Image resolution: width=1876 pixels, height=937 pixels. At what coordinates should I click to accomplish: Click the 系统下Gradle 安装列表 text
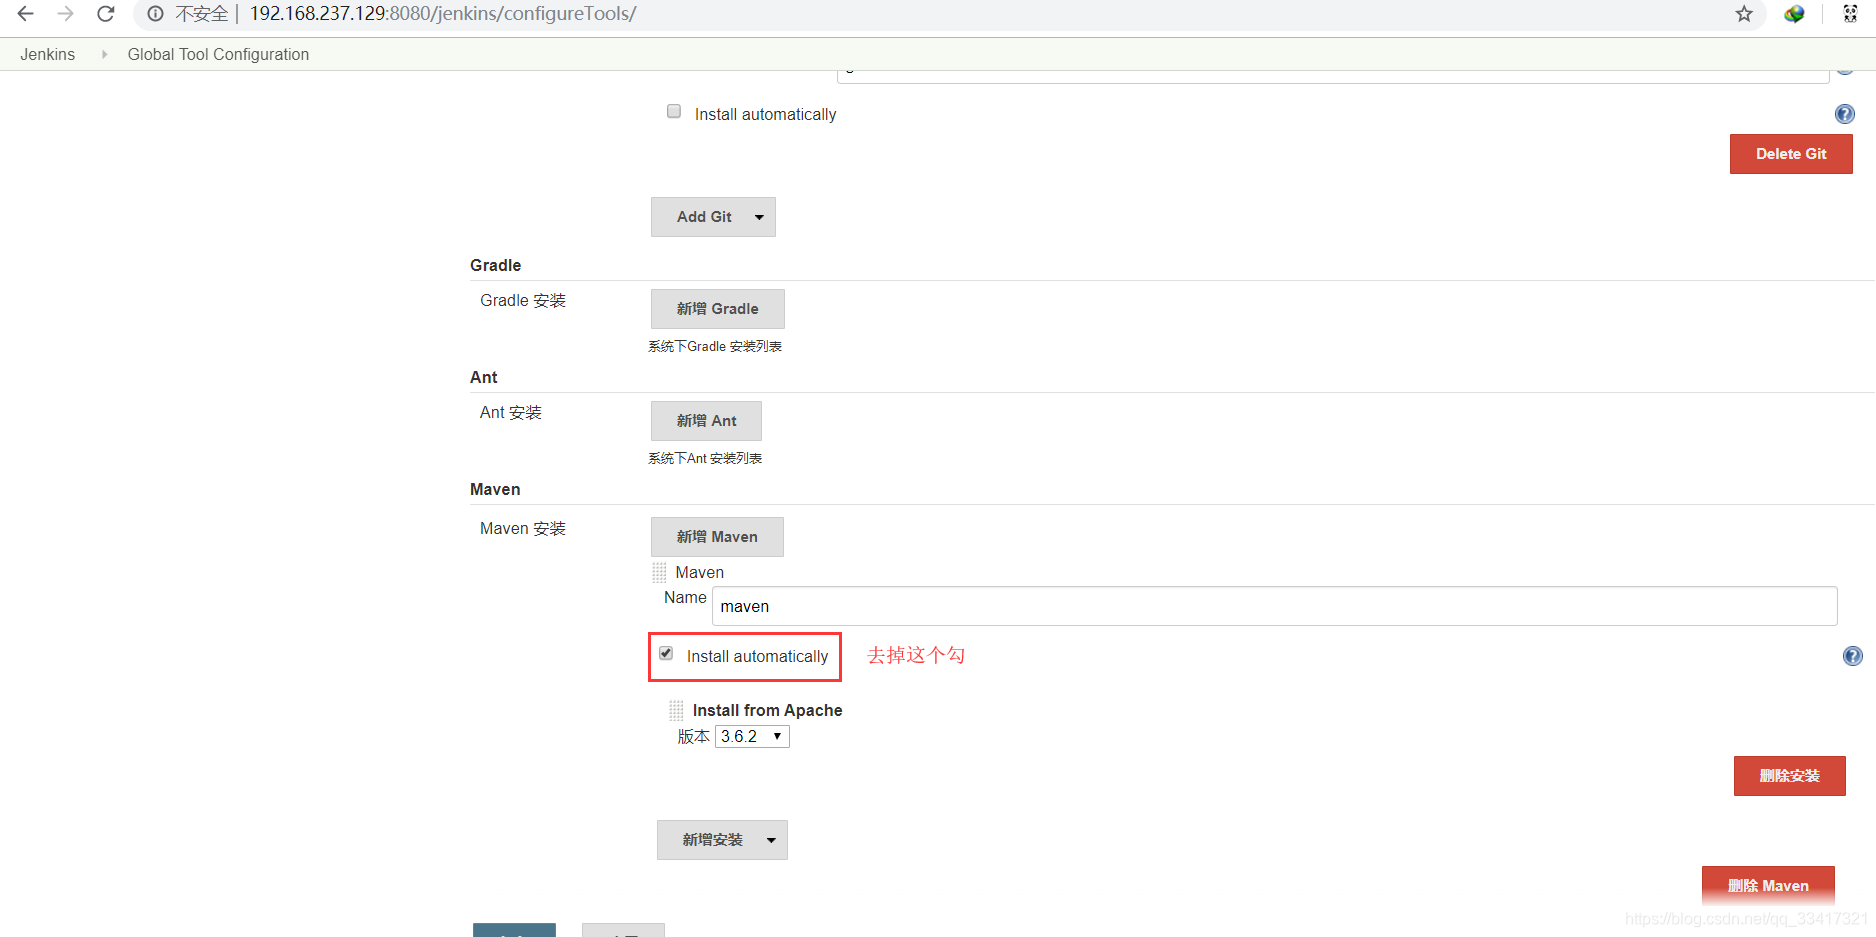click(x=715, y=347)
